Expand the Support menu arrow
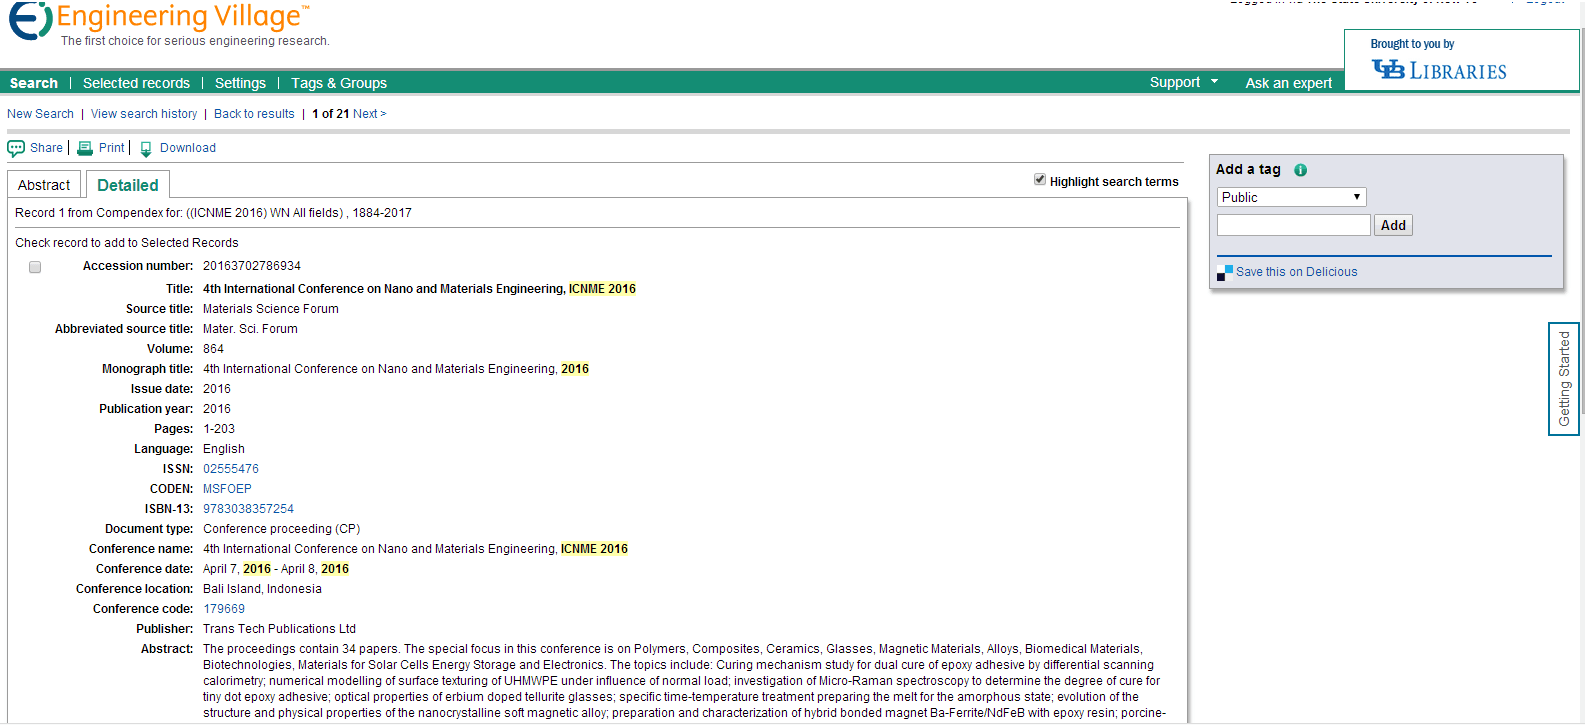Image resolution: width=1585 pixels, height=725 pixels. pos(1214,82)
